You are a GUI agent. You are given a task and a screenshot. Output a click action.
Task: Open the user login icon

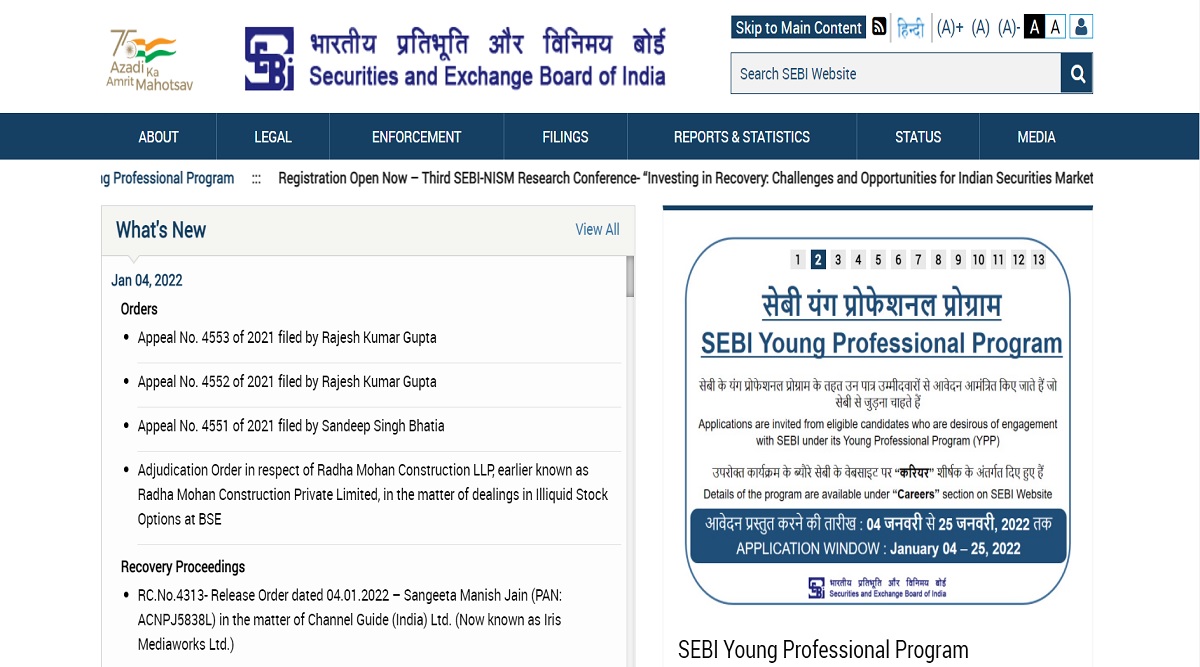1081,27
